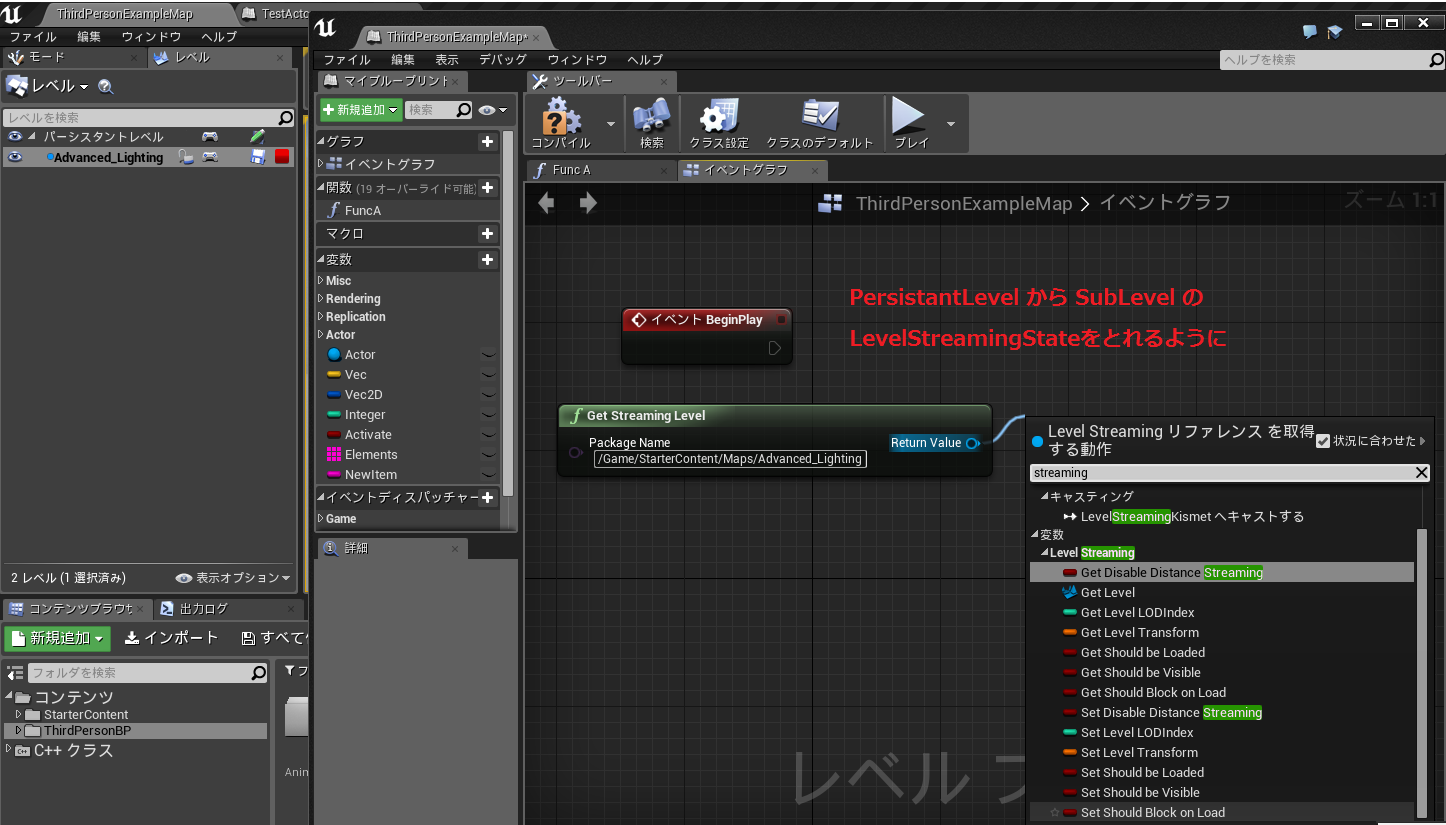Toggle the editable eye for the Vec variable
This screenshot has height=825, width=1446.
coord(488,374)
